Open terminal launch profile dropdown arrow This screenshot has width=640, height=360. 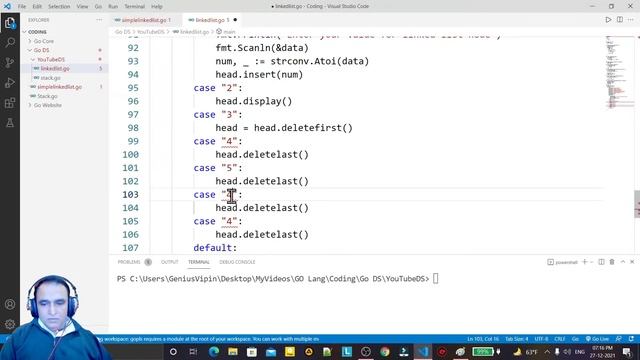point(591,262)
